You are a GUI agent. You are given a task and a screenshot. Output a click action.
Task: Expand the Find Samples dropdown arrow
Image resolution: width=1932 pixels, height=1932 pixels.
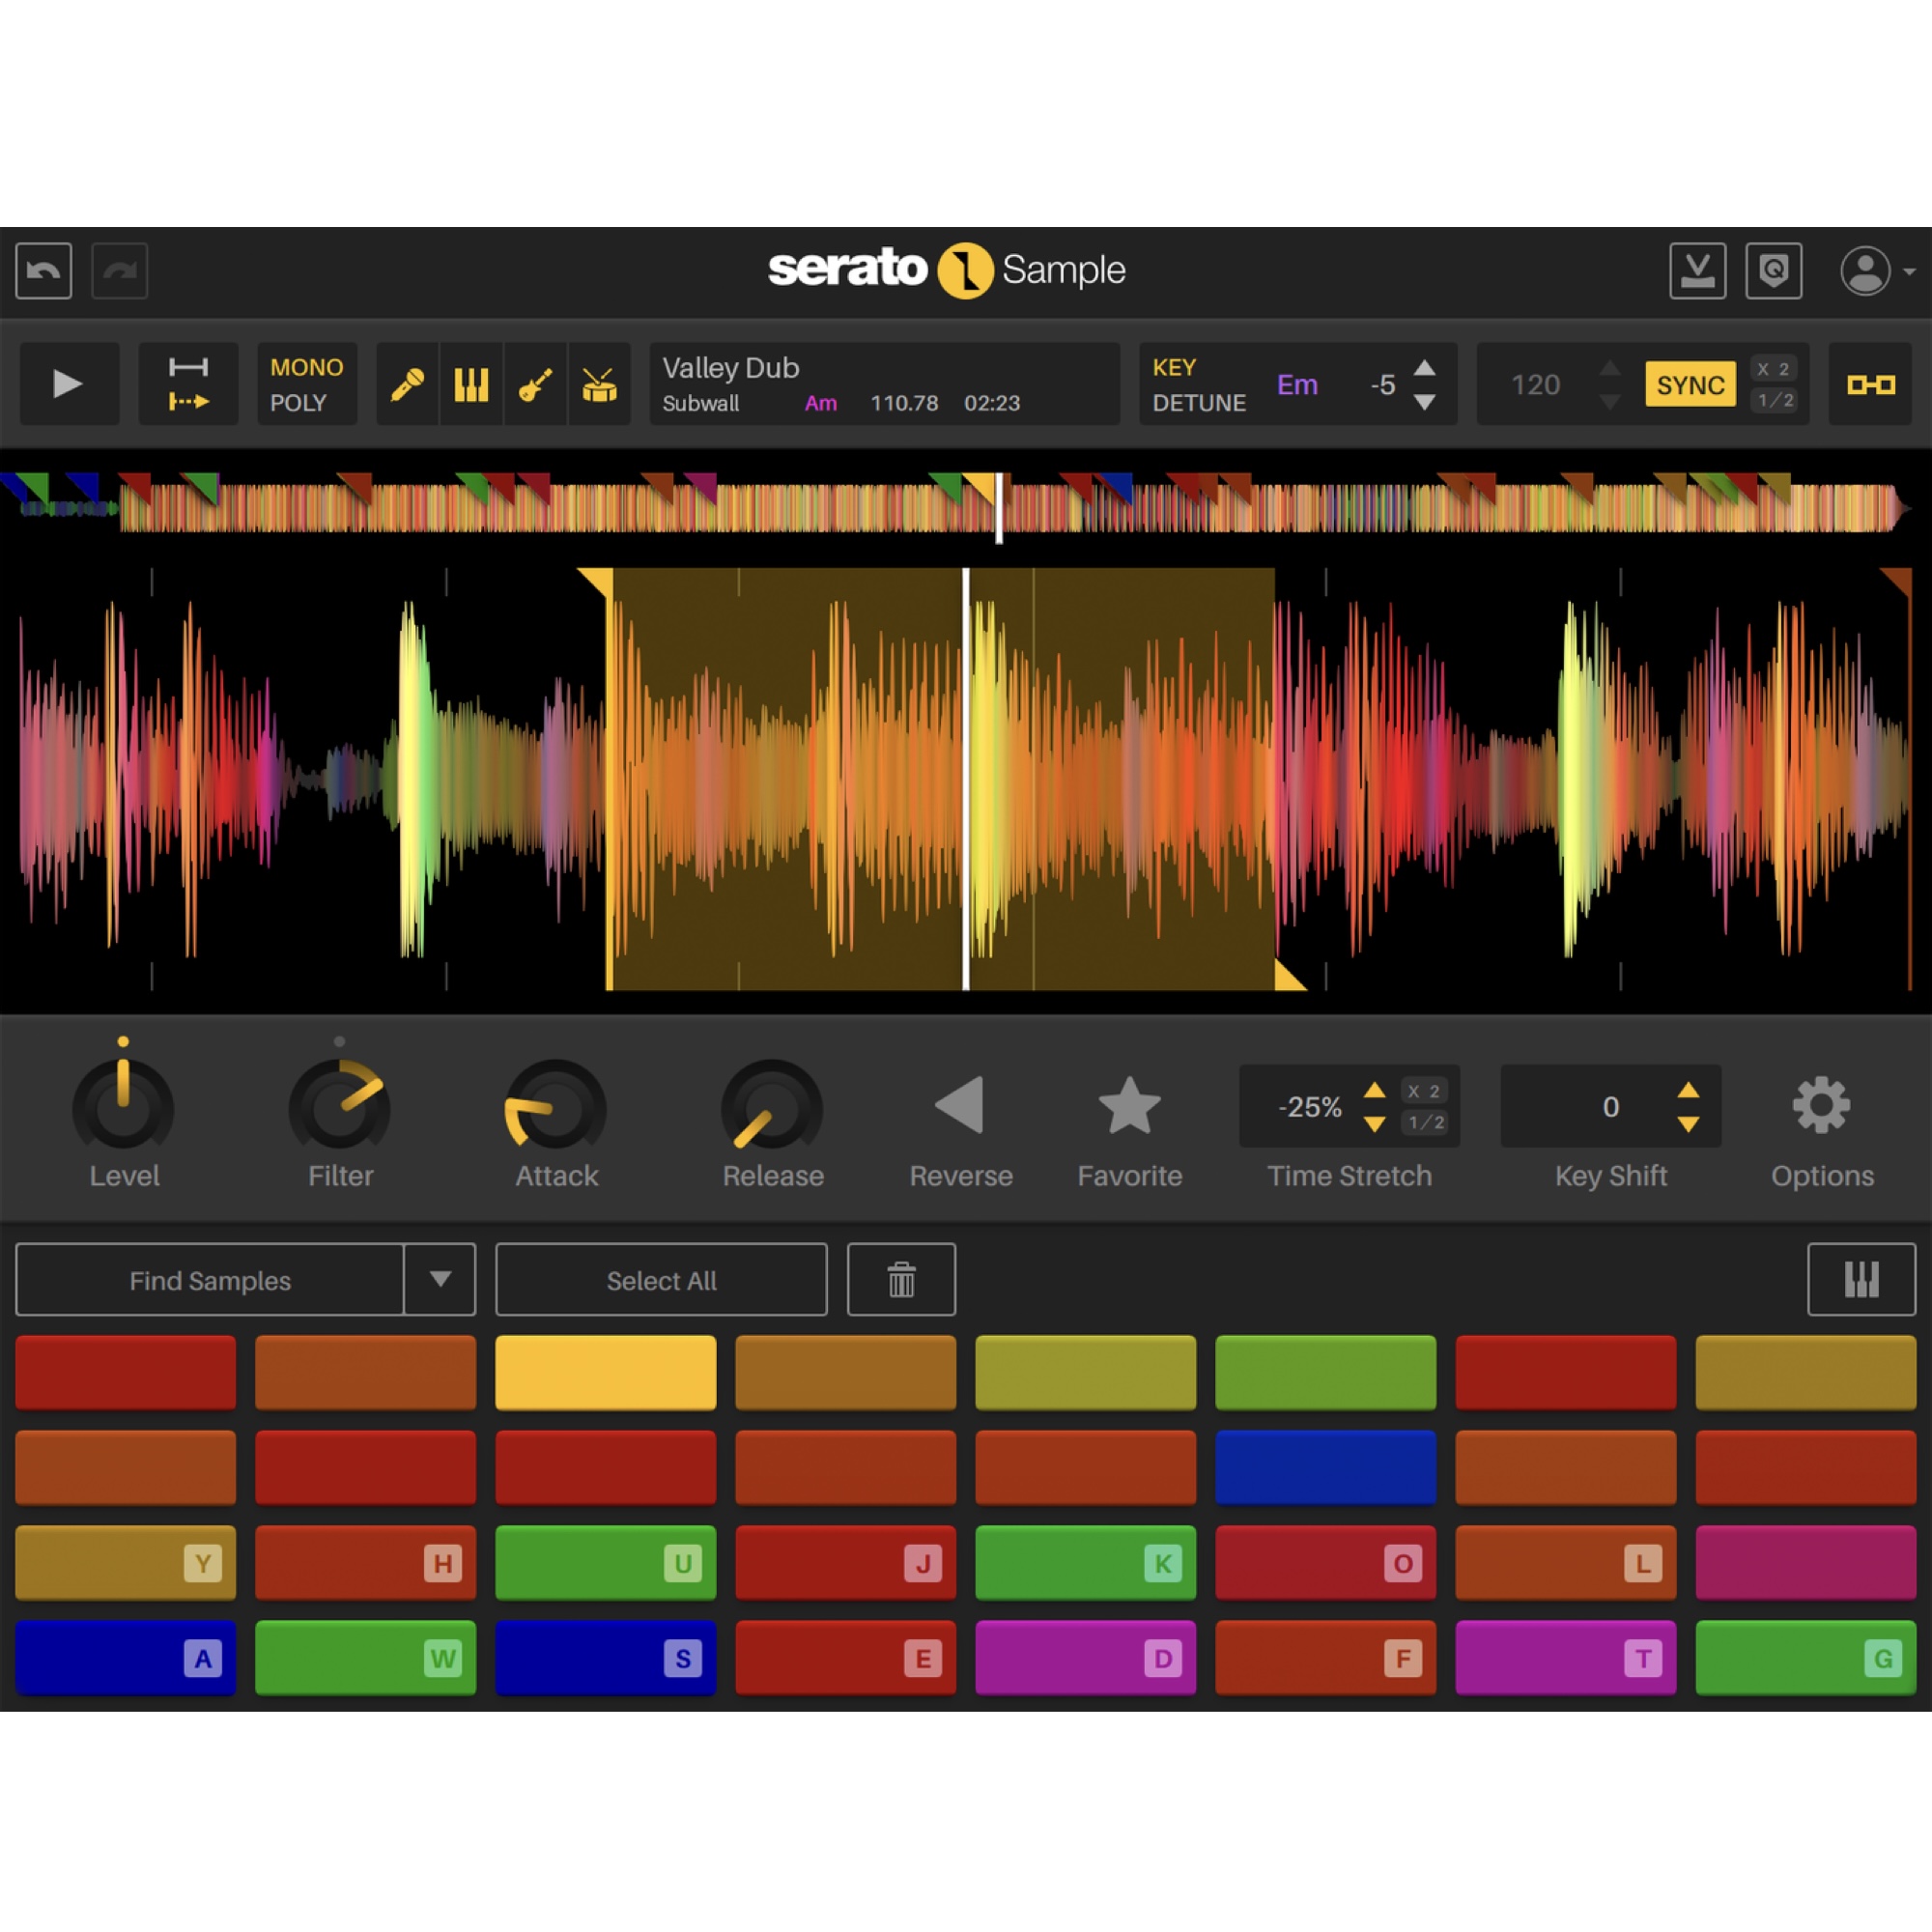pyautogui.click(x=440, y=1280)
